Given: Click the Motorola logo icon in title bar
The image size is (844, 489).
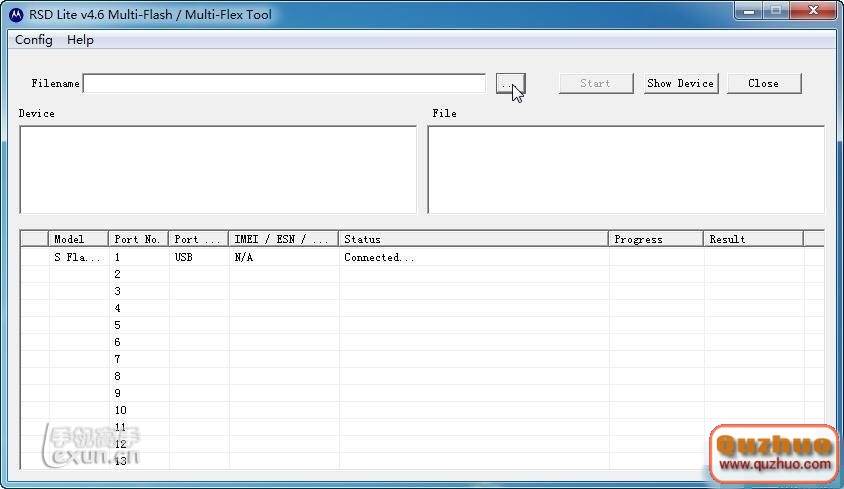Looking at the screenshot, I should (x=16, y=15).
